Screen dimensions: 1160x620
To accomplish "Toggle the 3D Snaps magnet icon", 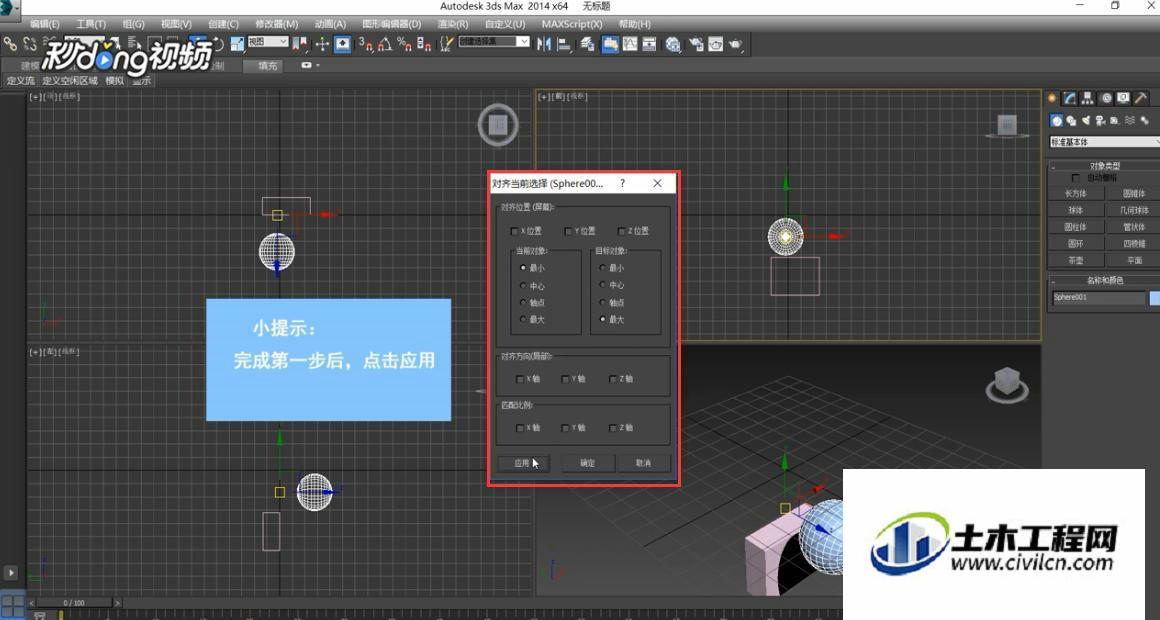I will (365, 44).
